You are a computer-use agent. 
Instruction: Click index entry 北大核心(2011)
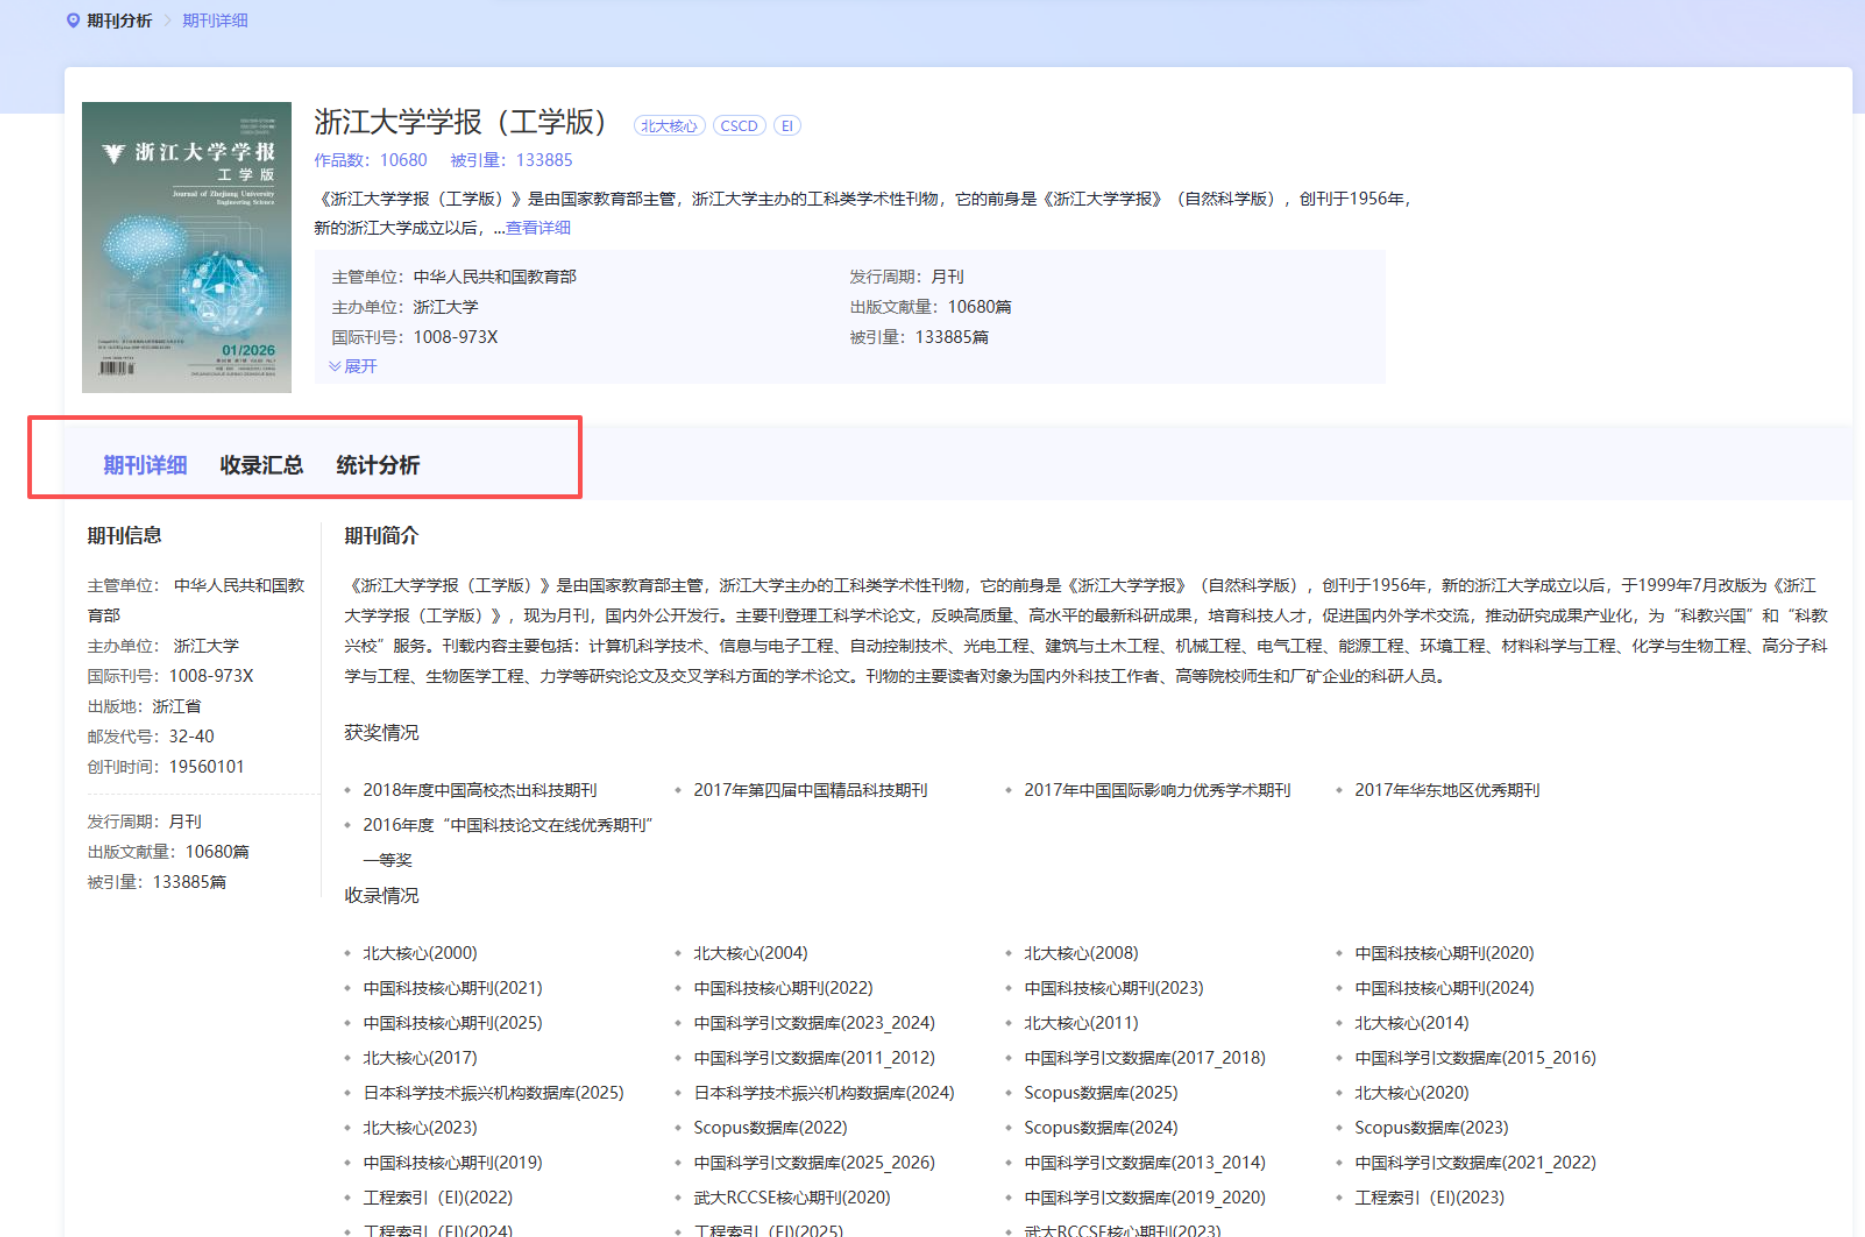[x=1081, y=1023]
